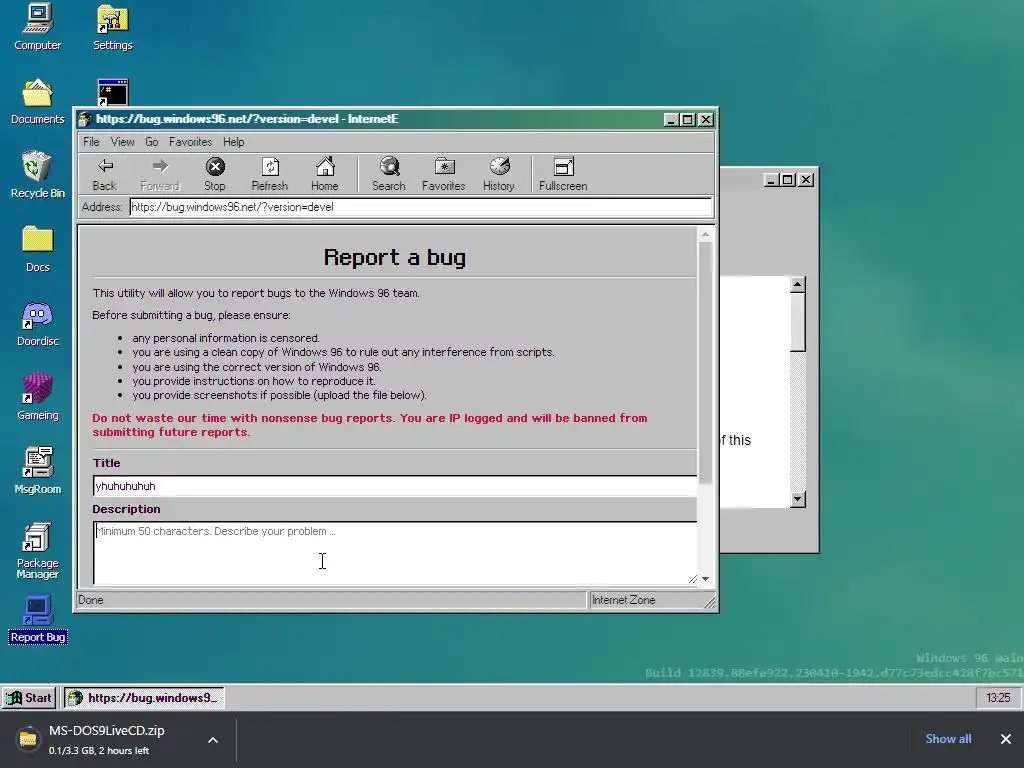Open the Favorites menu in menu bar
Screen dimensions: 1024x768
tap(191, 142)
